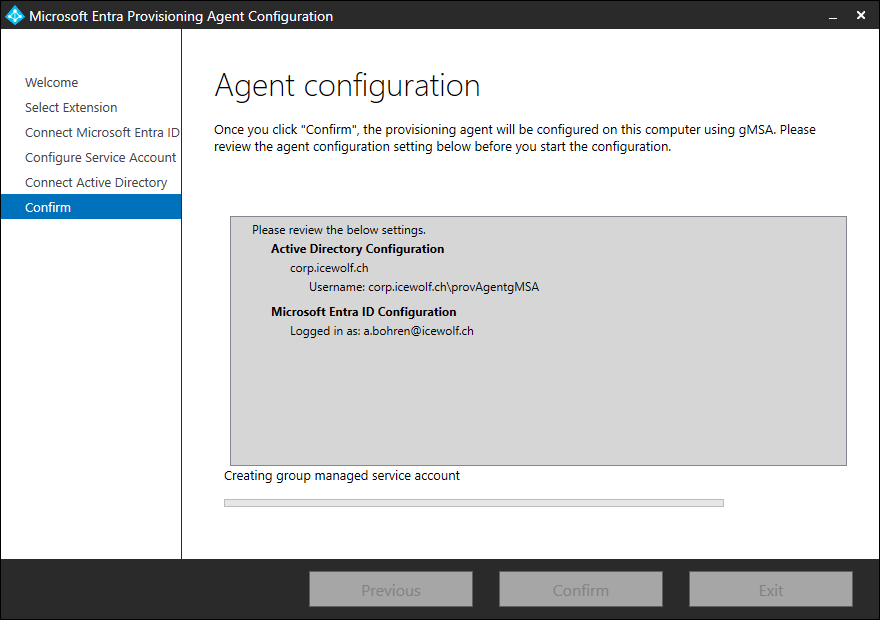Select the highlighted Confirm step in sidebar
Image resolution: width=880 pixels, height=620 pixels.
48,208
